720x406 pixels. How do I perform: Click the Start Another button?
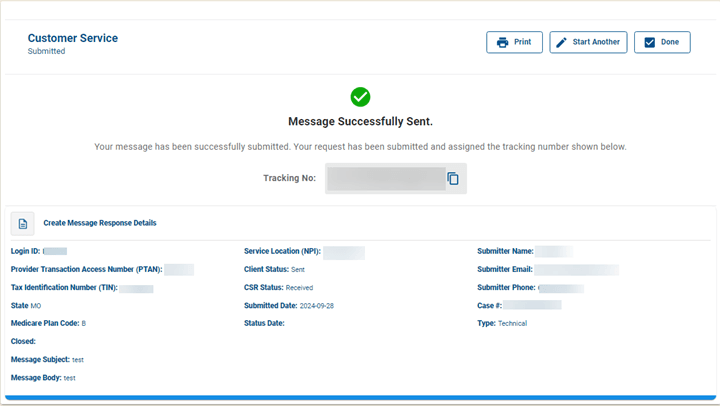tap(588, 42)
